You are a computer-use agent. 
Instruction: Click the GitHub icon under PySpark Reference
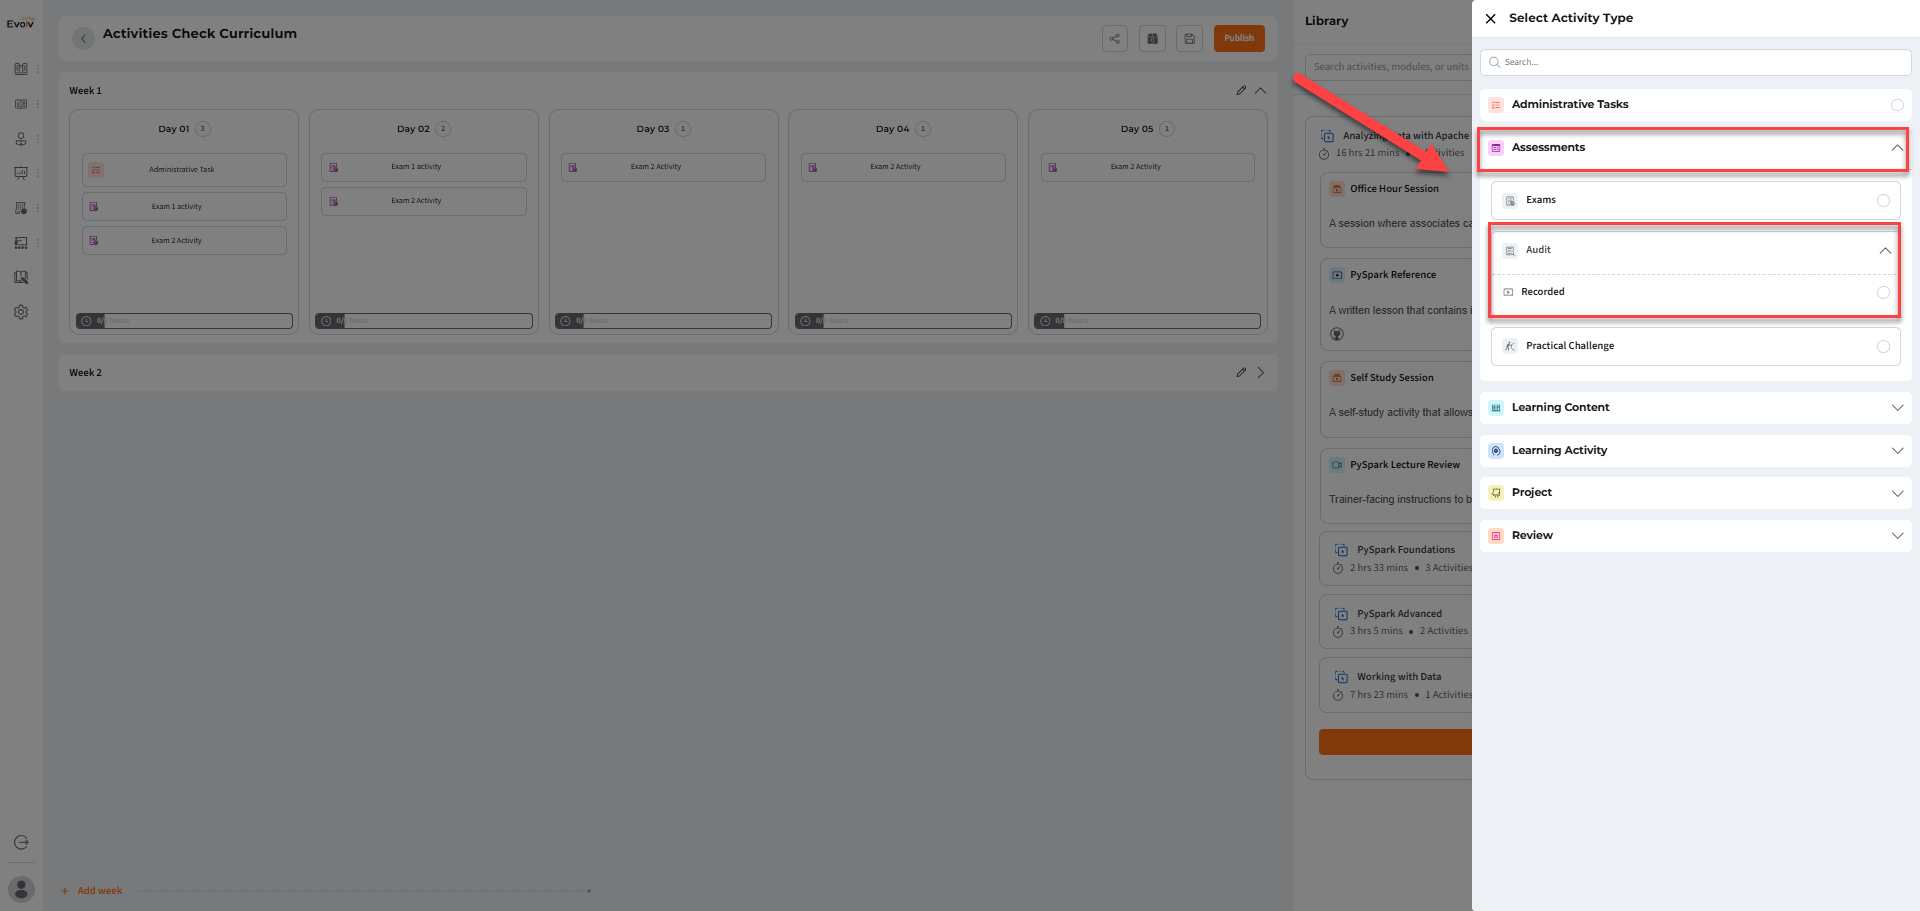coord(1337,334)
